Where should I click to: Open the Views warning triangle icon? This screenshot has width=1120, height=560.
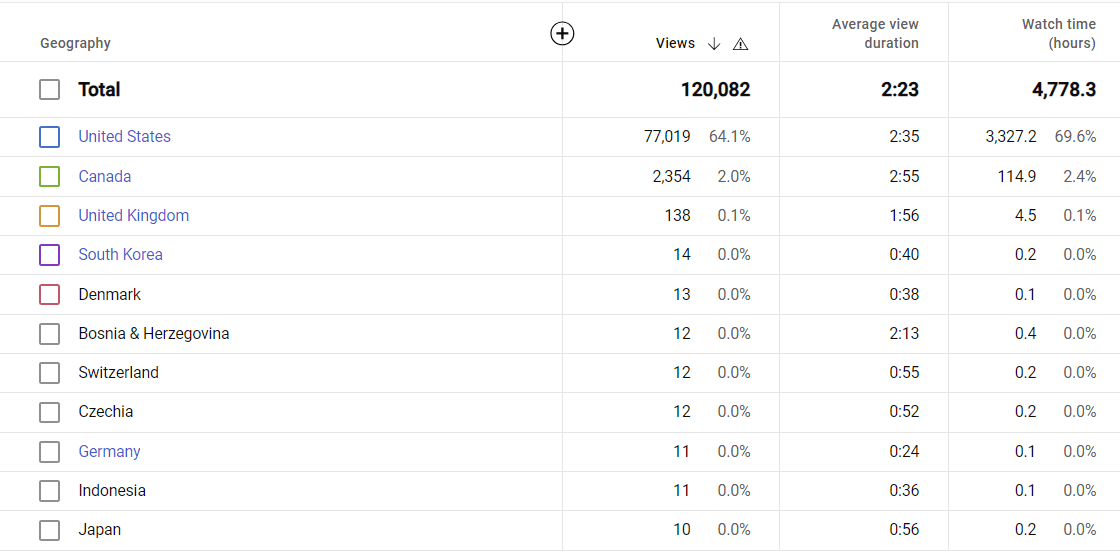(741, 44)
